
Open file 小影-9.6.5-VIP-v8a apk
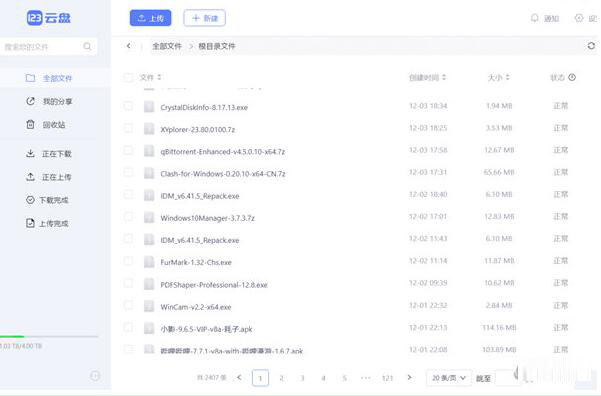click(x=206, y=329)
